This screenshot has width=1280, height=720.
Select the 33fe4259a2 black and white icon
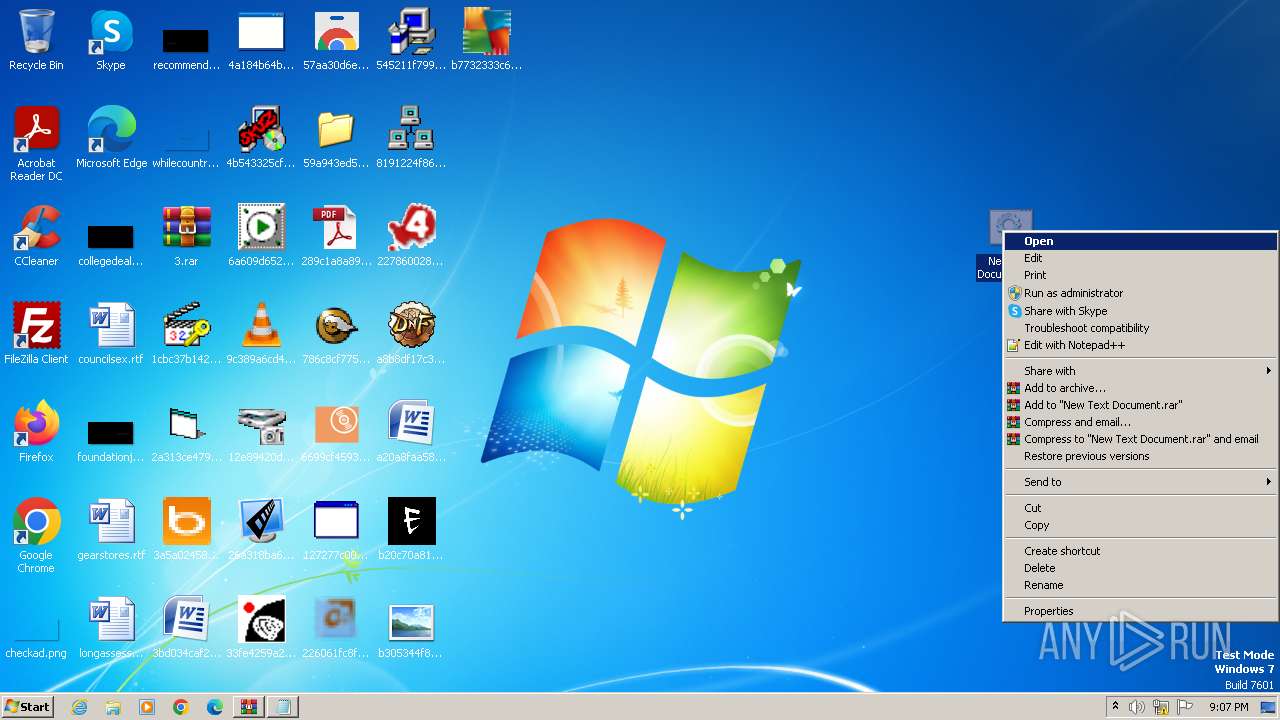click(x=261, y=628)
